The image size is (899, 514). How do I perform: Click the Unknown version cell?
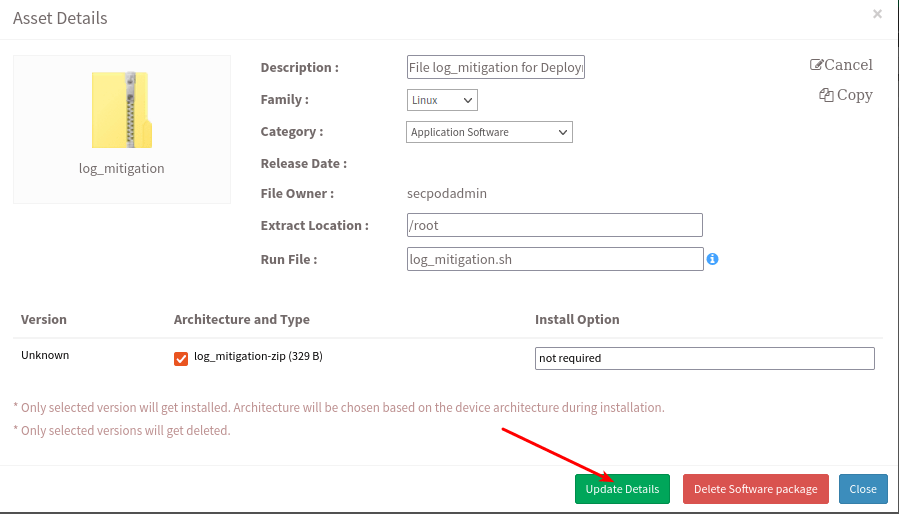click(x=45, y=355)
